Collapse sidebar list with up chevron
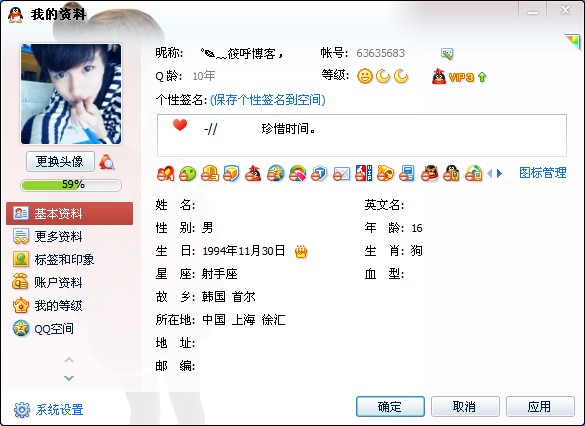 (x=69, y=360)
